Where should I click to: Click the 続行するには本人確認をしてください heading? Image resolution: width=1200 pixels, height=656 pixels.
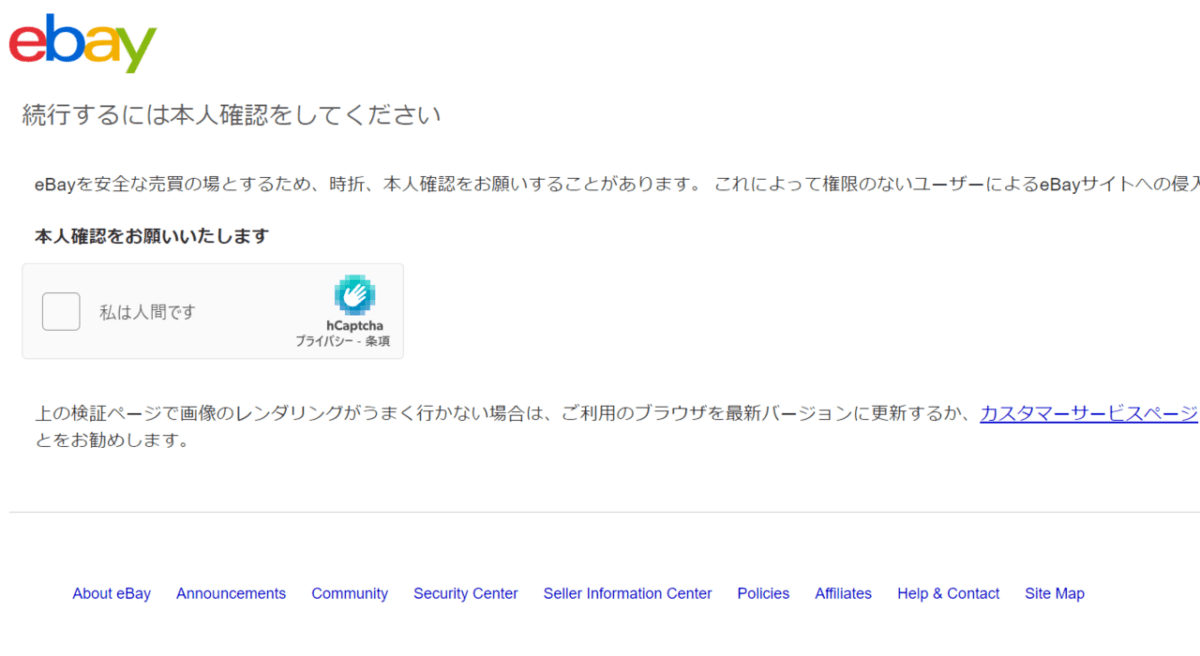tap(231, 115)
